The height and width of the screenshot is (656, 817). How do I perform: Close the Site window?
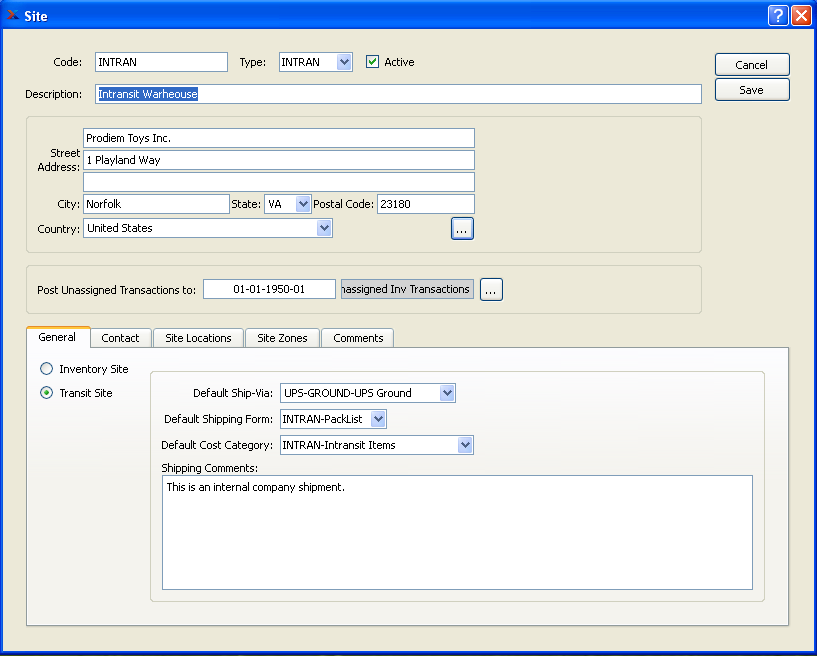tap(800, 16)
